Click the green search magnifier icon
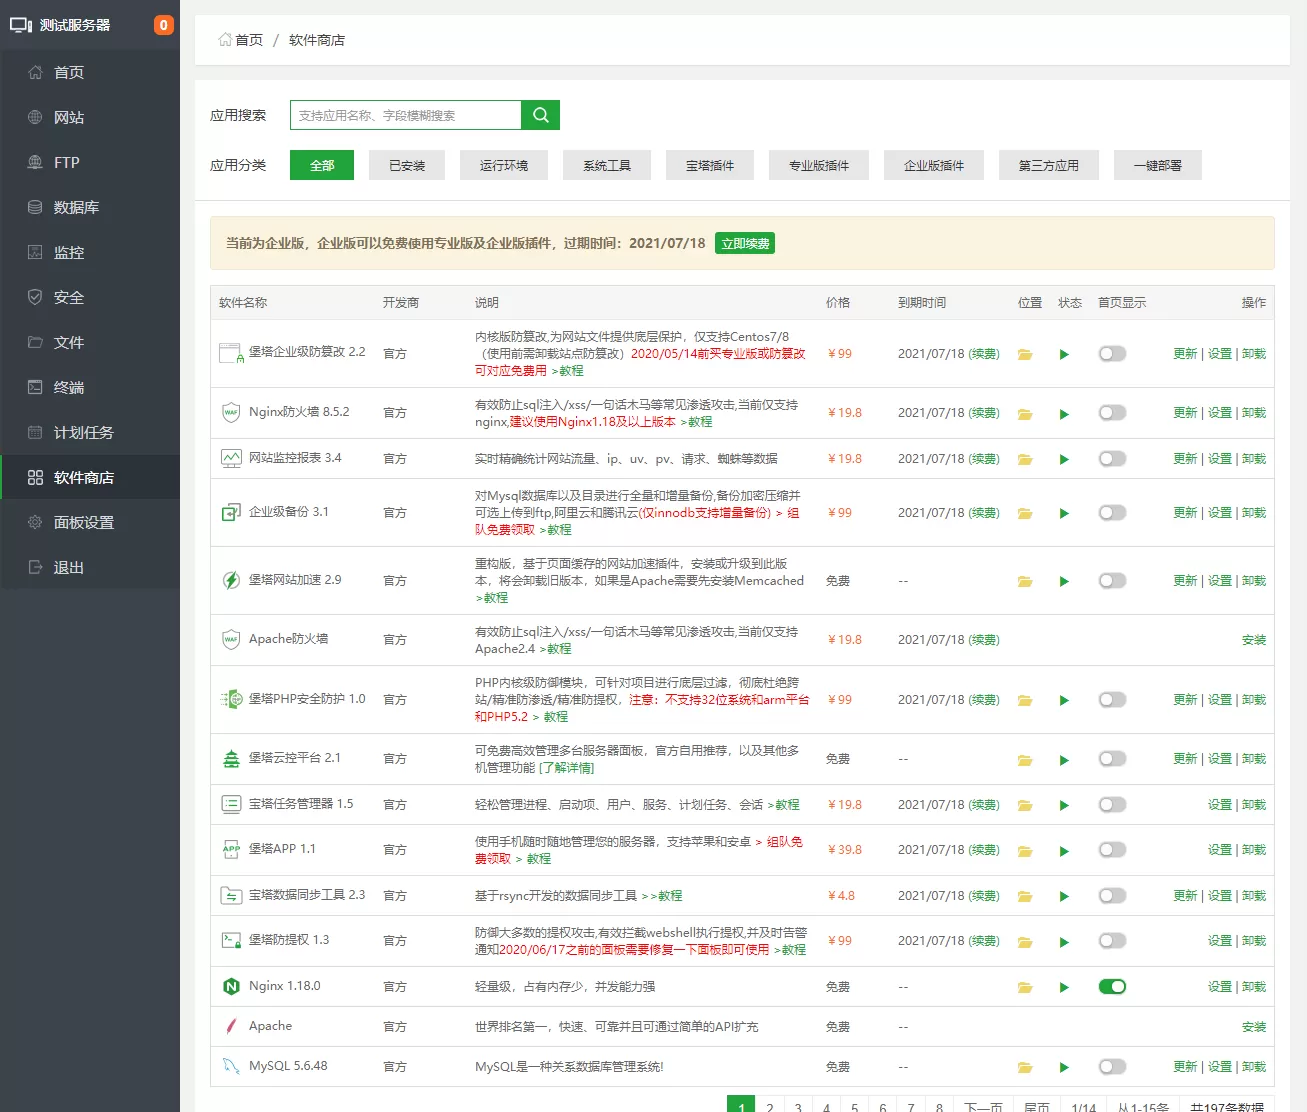This screenshot has width=1307, height=1112. click(x=540, y=115)
